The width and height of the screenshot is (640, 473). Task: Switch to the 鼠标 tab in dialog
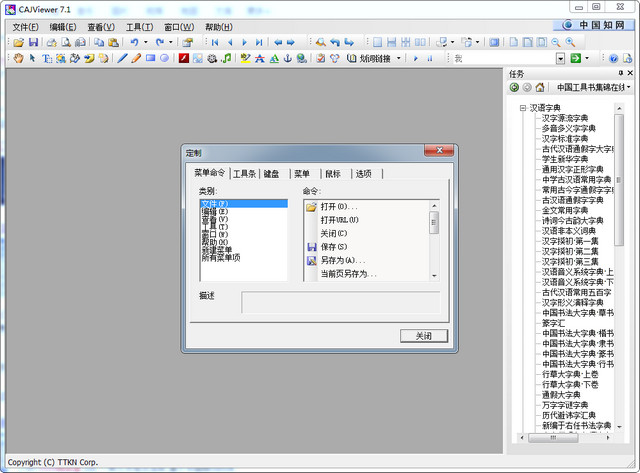tap(333, 174)
